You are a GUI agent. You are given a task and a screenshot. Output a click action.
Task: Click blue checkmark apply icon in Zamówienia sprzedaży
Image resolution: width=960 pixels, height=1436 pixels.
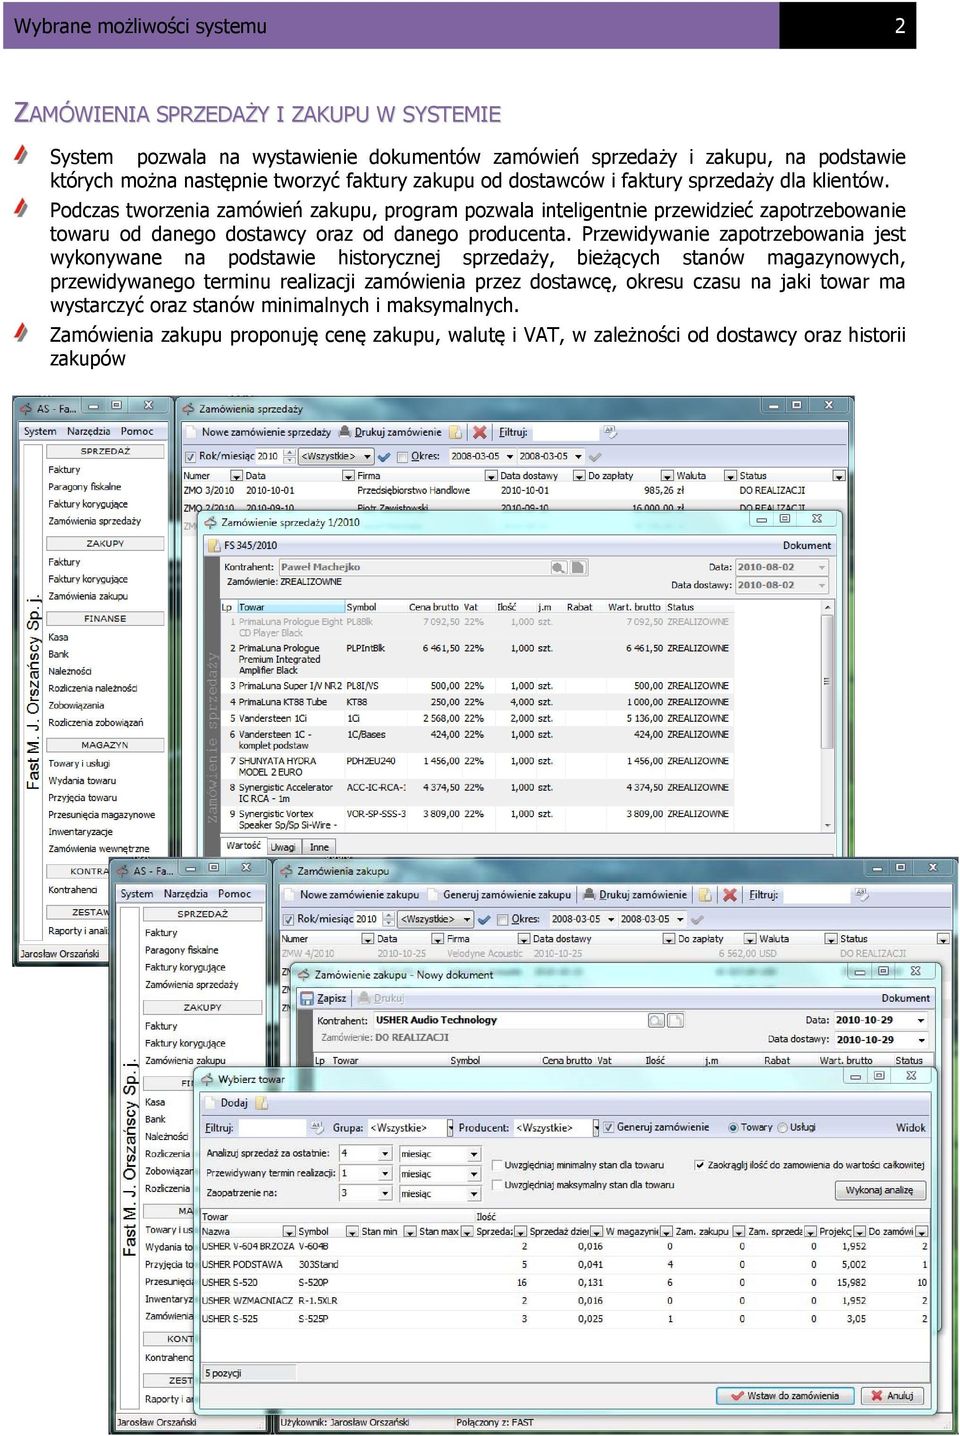tap(384, 456)
